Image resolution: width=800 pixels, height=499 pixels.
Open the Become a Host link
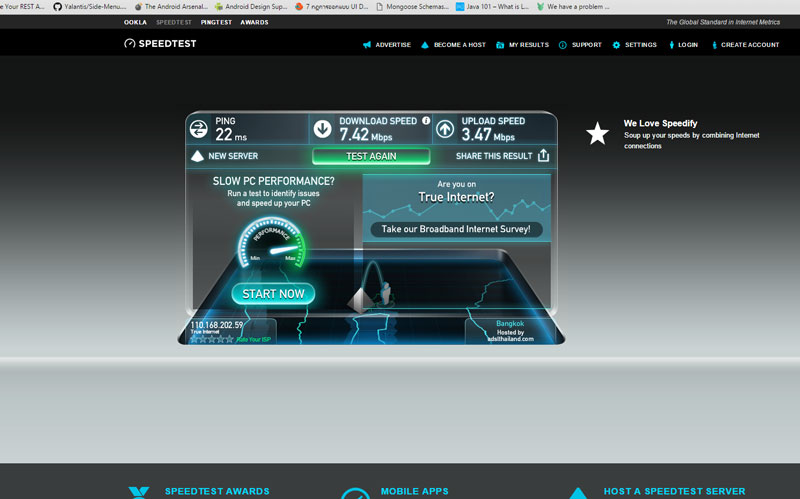[x=460, y=45]
